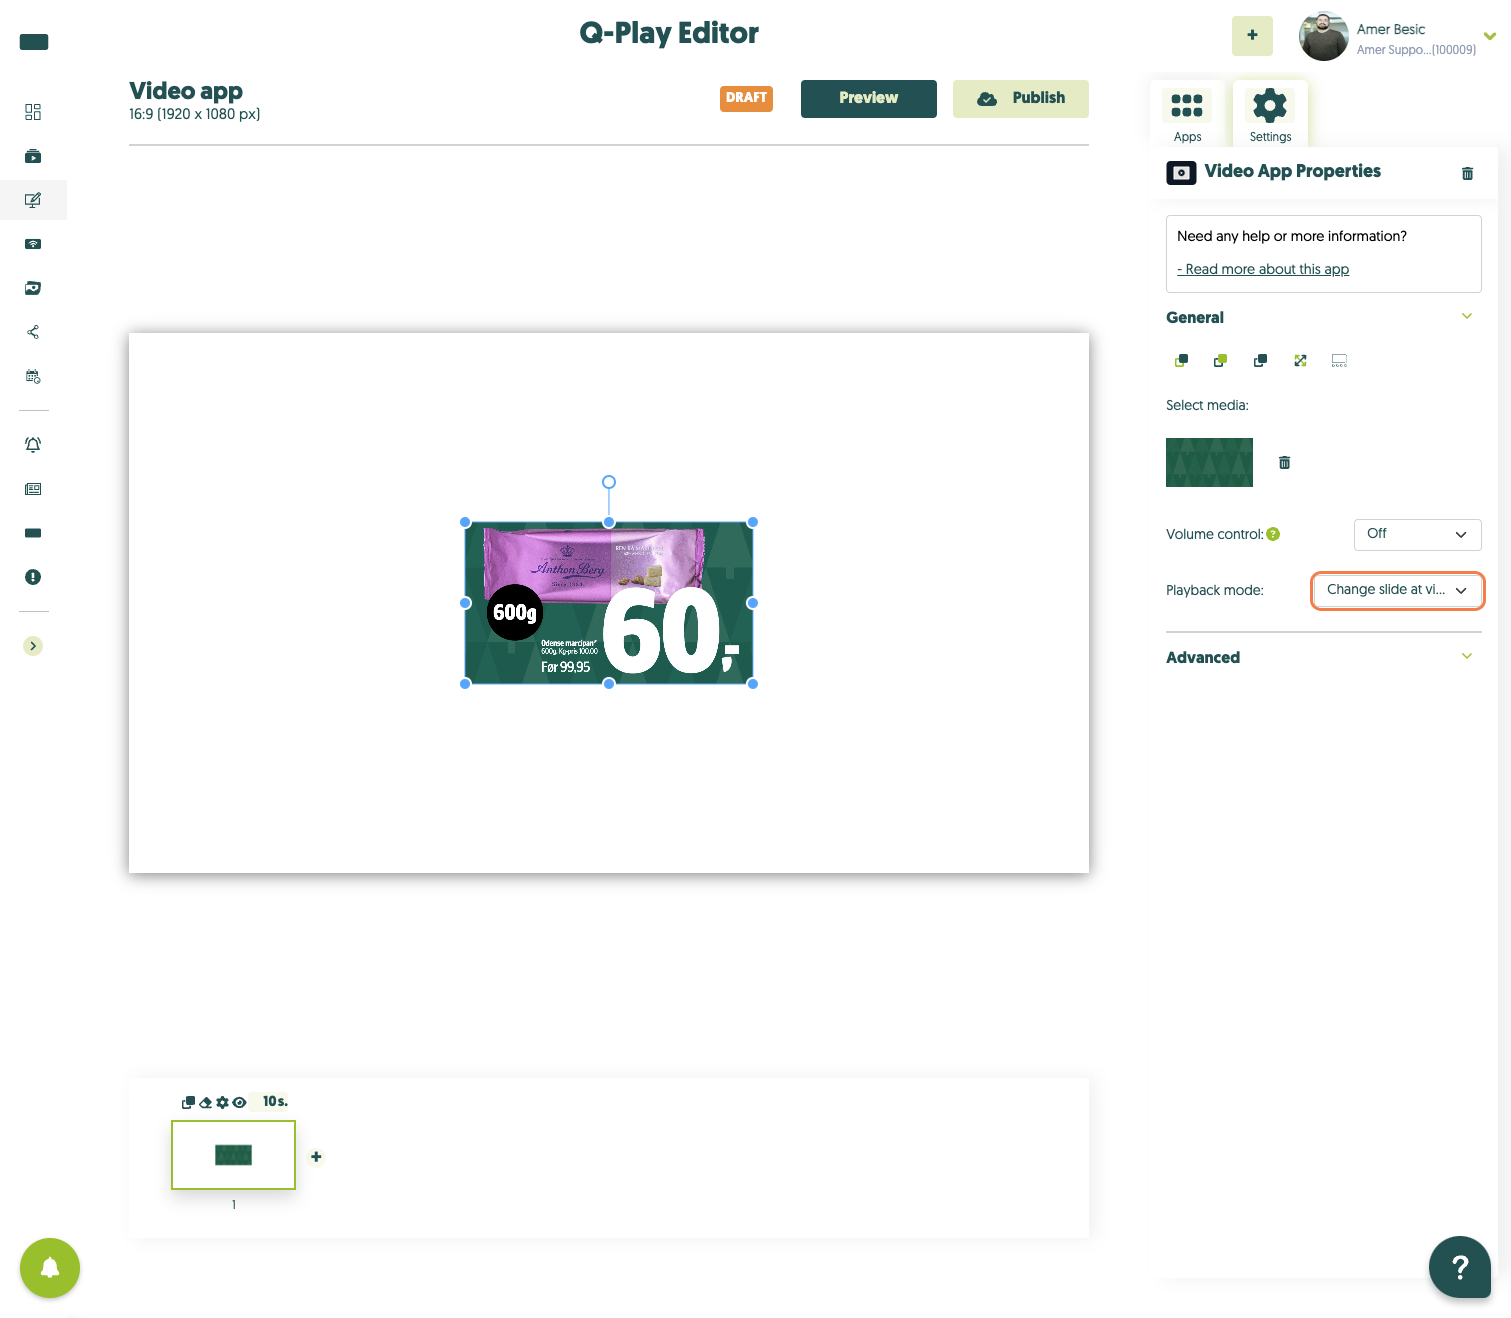Open the wifi screen devices icon in sidebar
Viewport: 1511px width, 1318px height.
33,244
